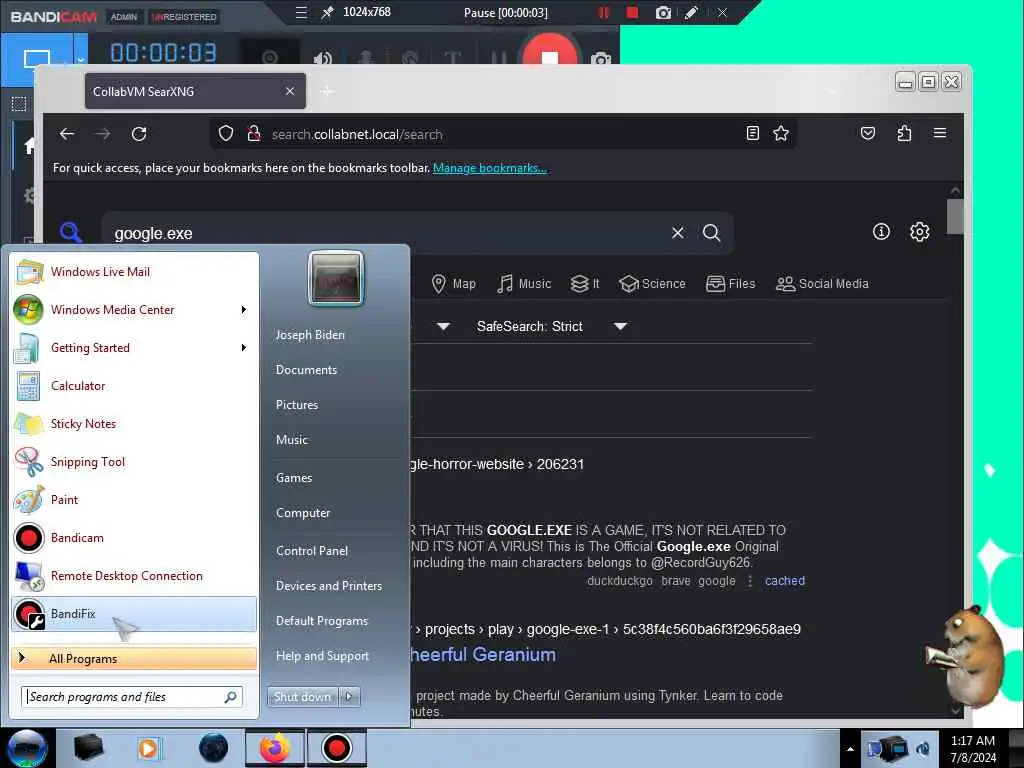Viewport: 1024px width, 768px height.
Task: Take a screenshot with the top bar camera icon
Action: [x=663, y=12]
